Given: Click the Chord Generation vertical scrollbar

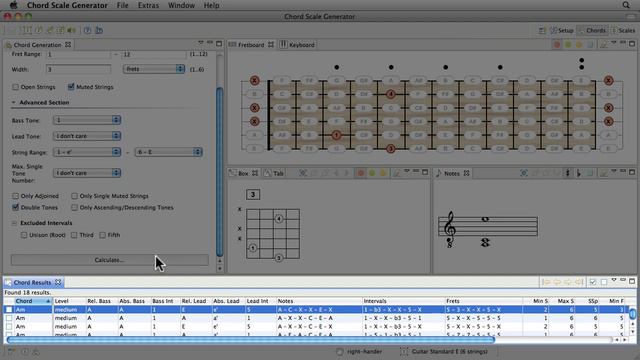Looking at the screenshot, I should click(220, 171).
